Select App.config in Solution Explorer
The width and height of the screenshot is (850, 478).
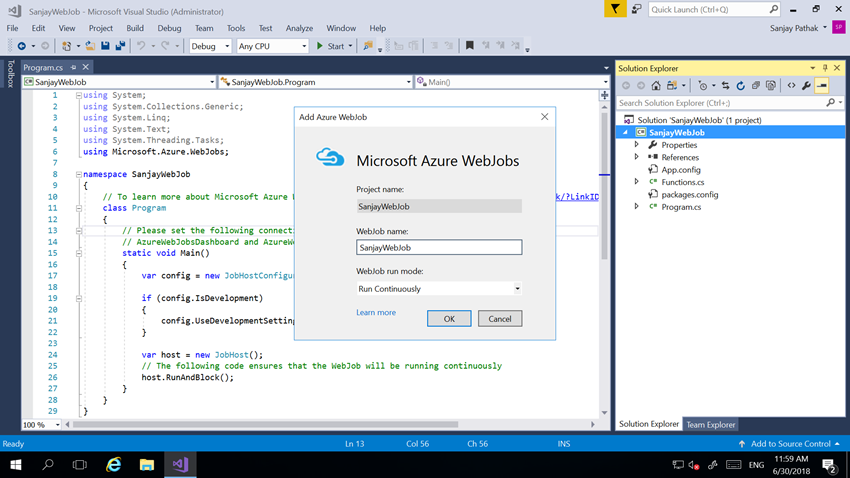(681, 170)
